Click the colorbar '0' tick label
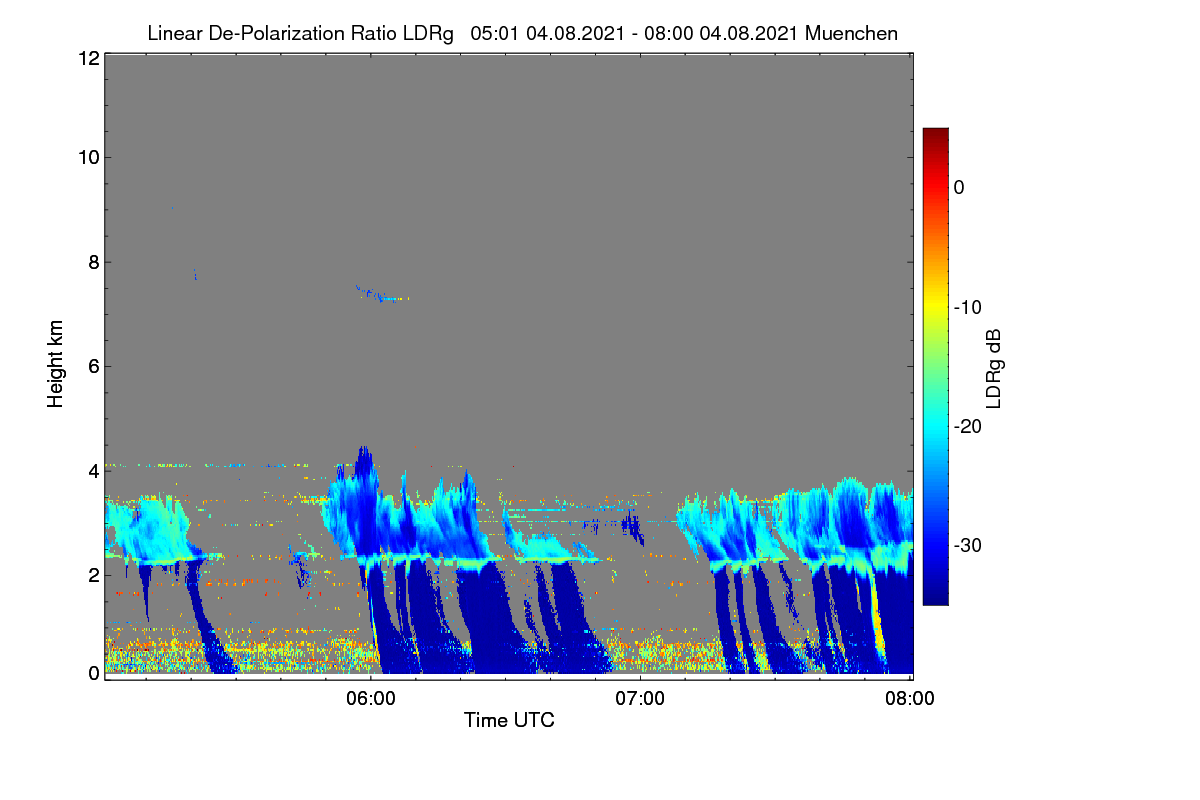The height and width of the screenshot is (800, 1200). pyautogui.click(x=959, y=187)
